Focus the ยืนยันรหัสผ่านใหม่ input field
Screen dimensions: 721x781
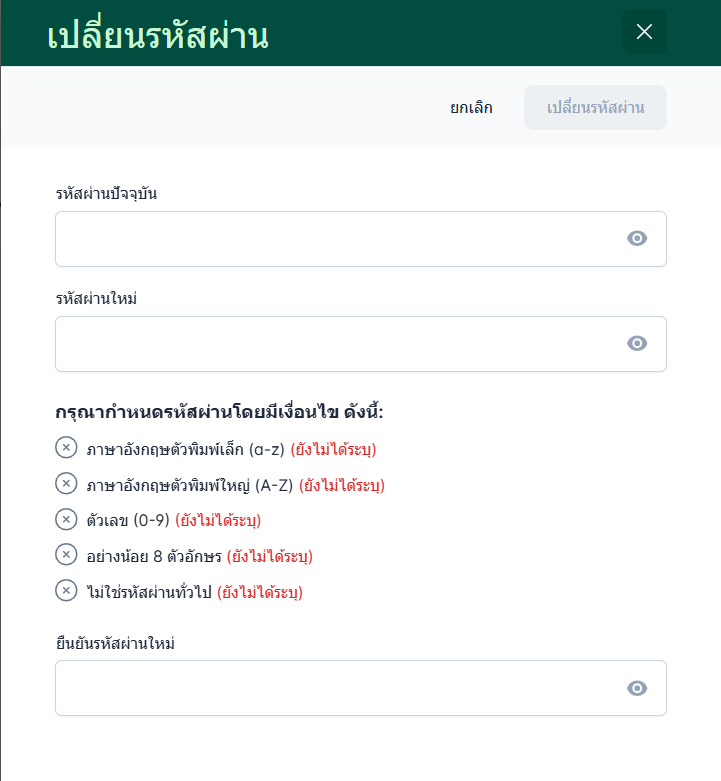[335, 688]
